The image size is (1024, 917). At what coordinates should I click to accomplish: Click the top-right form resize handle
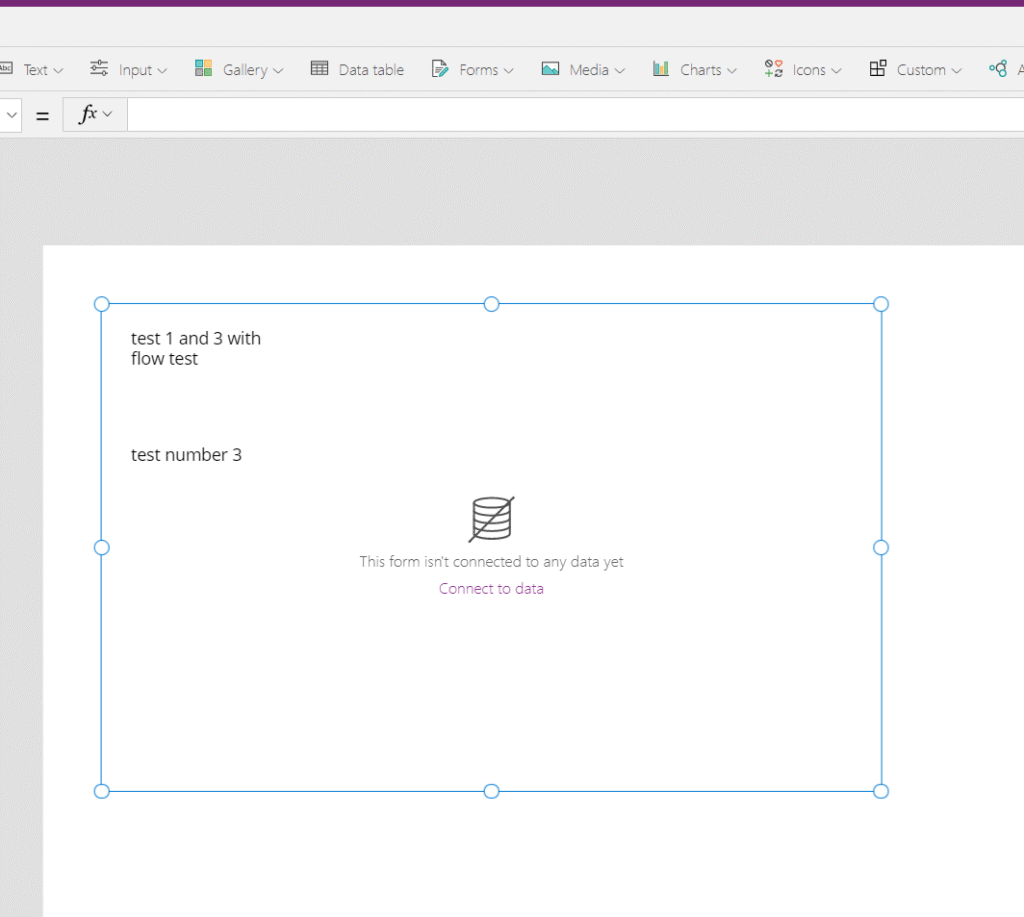pos(881,304)
